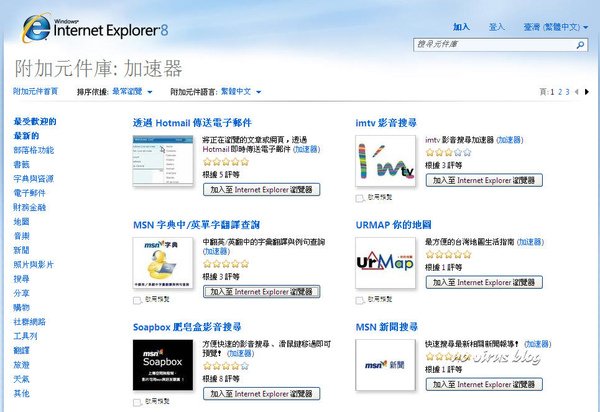Screen dimensions: 600x412
Task: Click star rating for Soapbox 肥皂盒
Action: (226, 366)
